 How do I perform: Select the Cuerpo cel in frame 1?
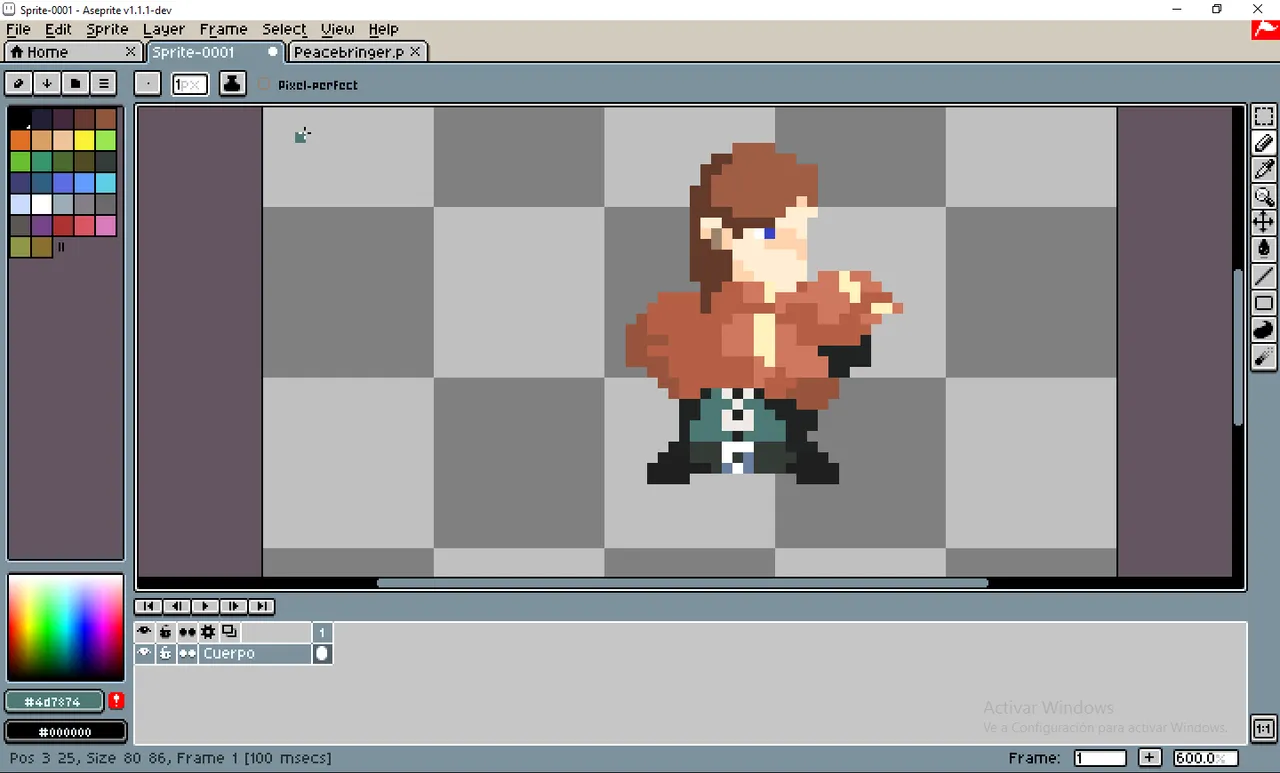pos(322,653)
